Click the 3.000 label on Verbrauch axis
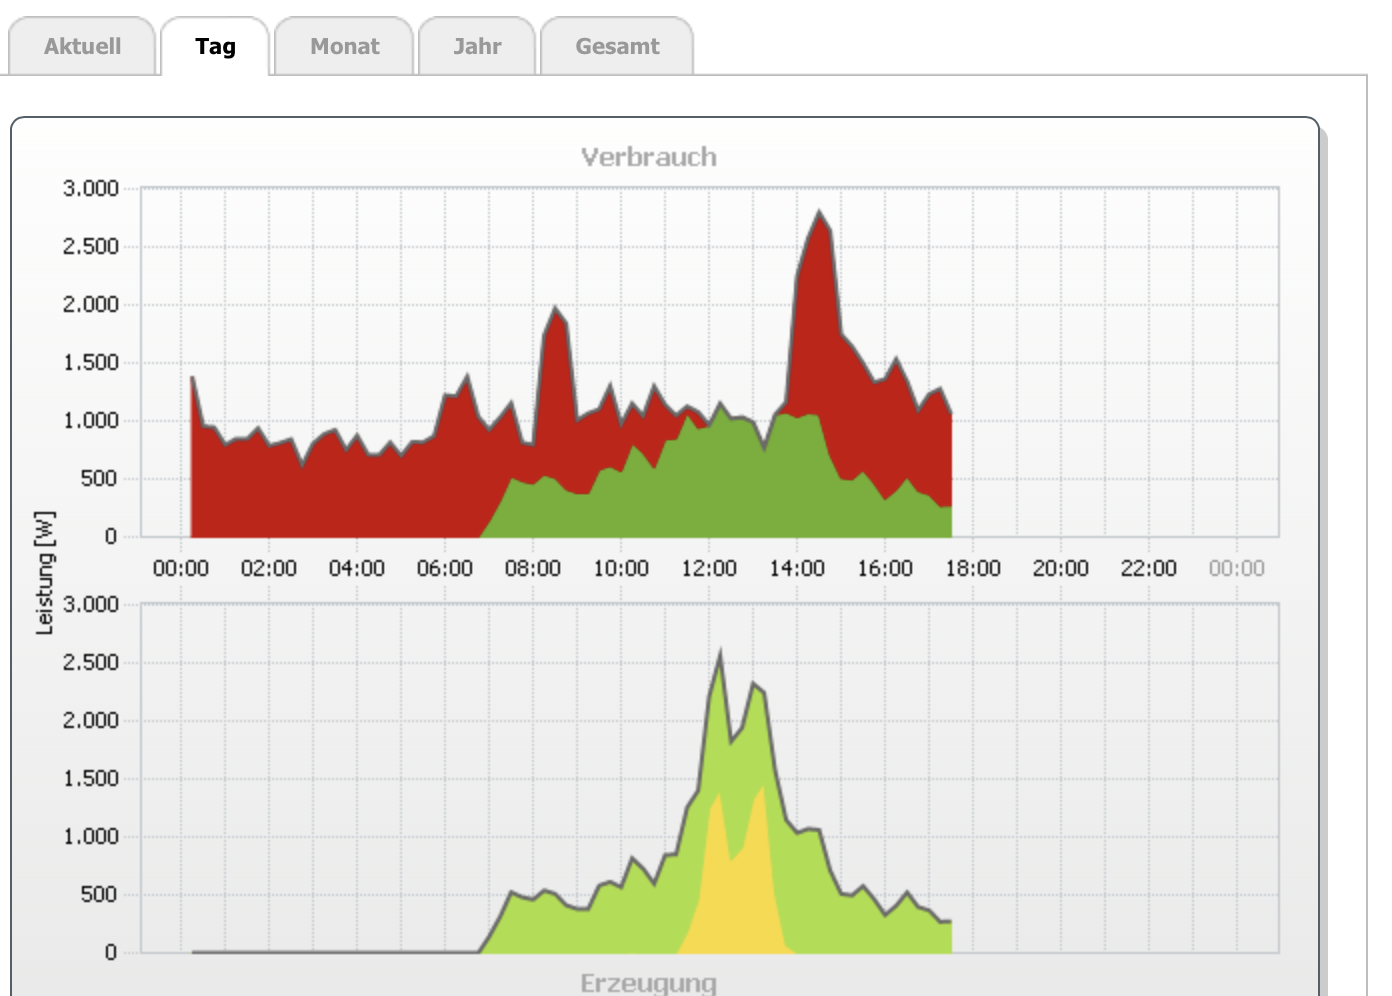This screenshot has width=1392, height=996. [x=91, y=188]
